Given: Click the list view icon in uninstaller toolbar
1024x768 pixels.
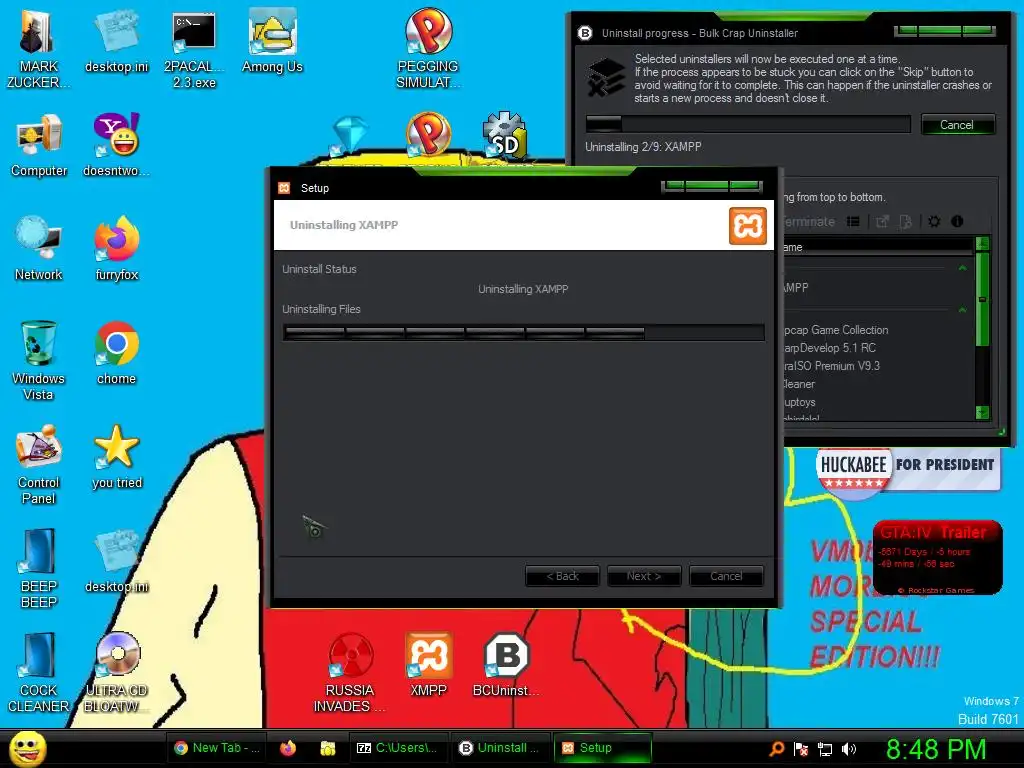Looking at the screenshot, I should pos(853,221).
